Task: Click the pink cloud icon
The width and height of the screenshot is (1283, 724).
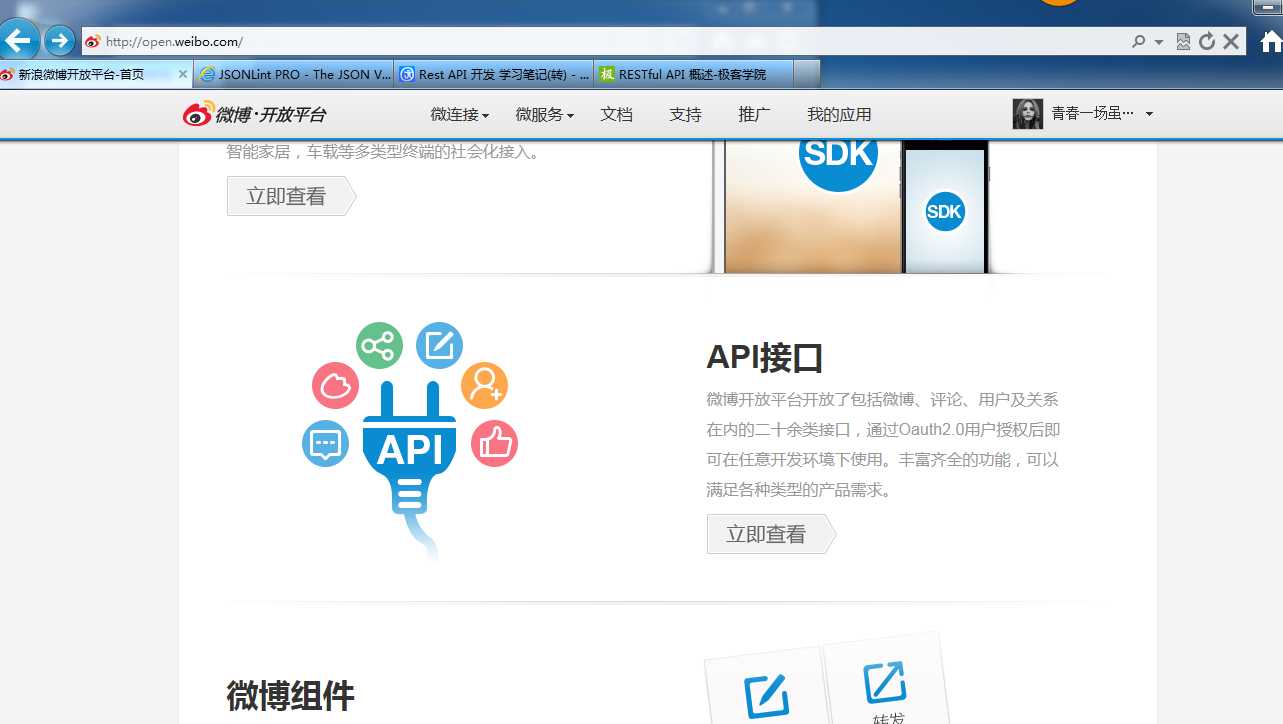Action: [336, 385]
